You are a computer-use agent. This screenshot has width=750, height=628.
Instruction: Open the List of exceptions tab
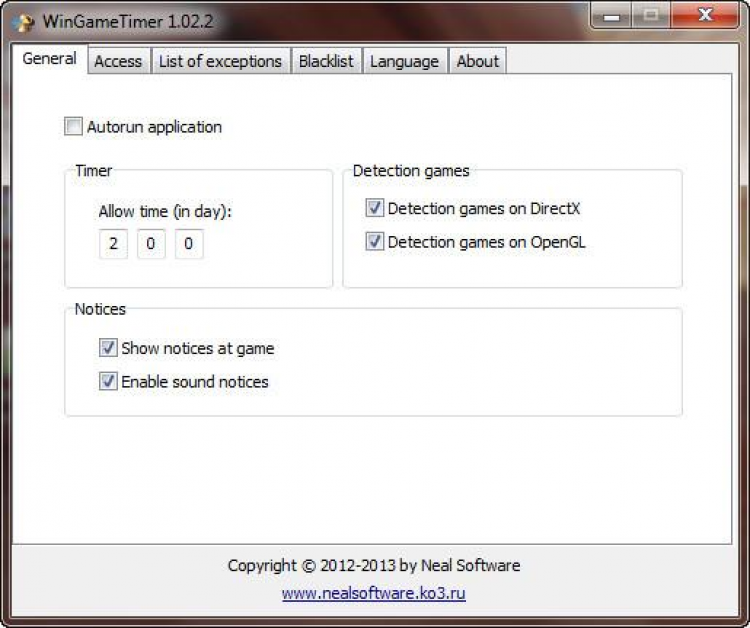click(x=221, y=61)
